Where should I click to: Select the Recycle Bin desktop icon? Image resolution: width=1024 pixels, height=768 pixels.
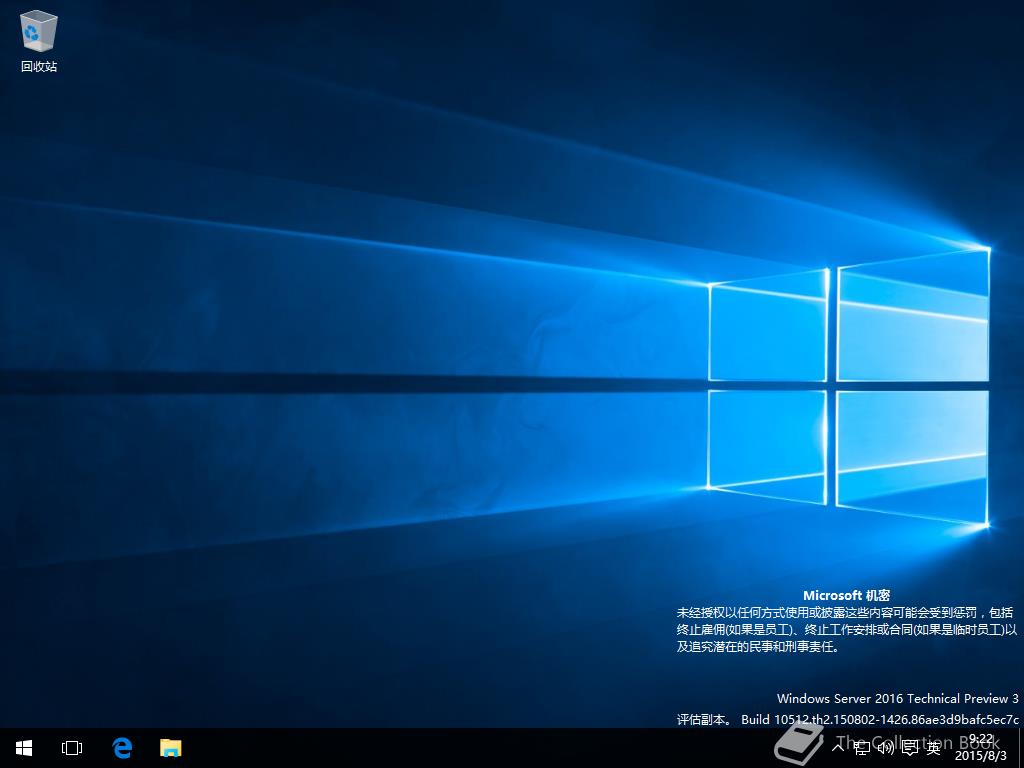coord(39,42)
